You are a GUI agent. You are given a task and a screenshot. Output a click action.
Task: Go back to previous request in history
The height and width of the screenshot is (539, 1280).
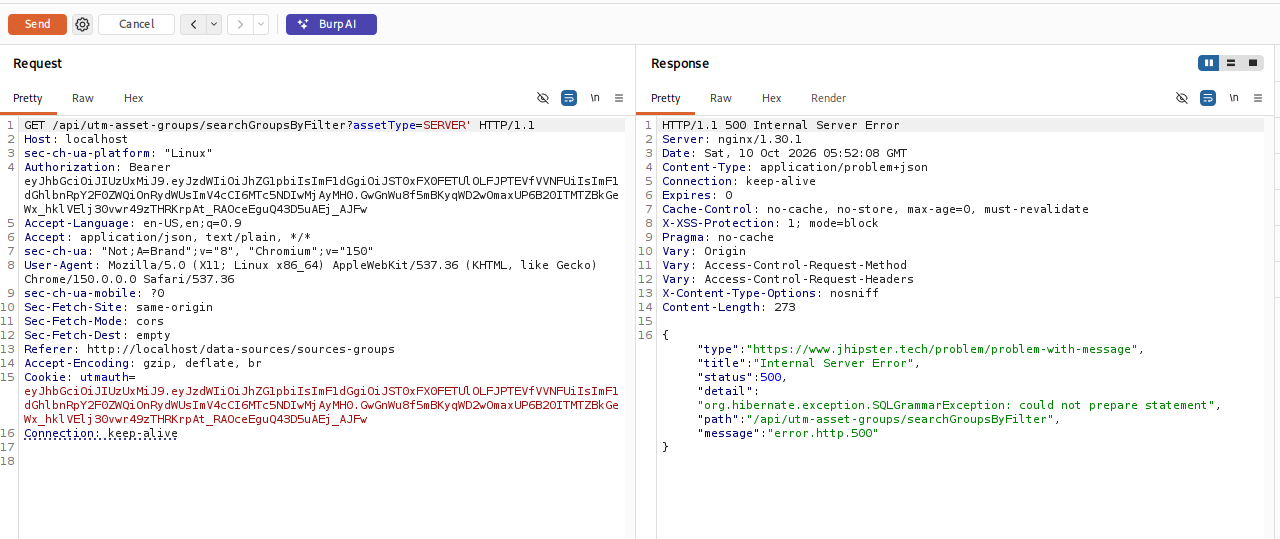coord(194,24)
